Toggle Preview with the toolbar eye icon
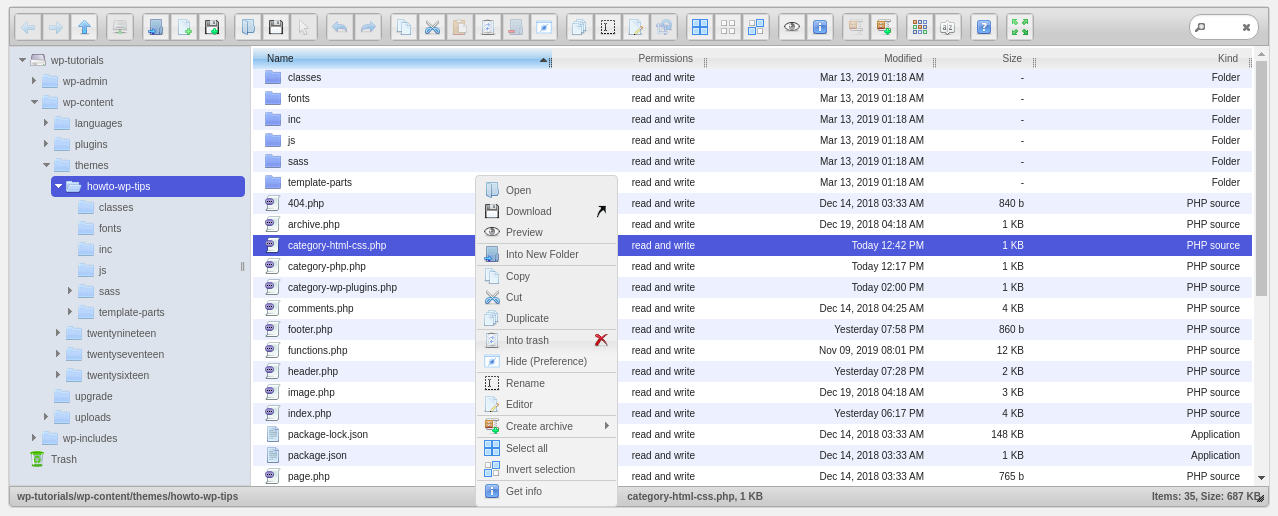The height and width of the screenshot is (516, 1278). [x=792, y=27]
